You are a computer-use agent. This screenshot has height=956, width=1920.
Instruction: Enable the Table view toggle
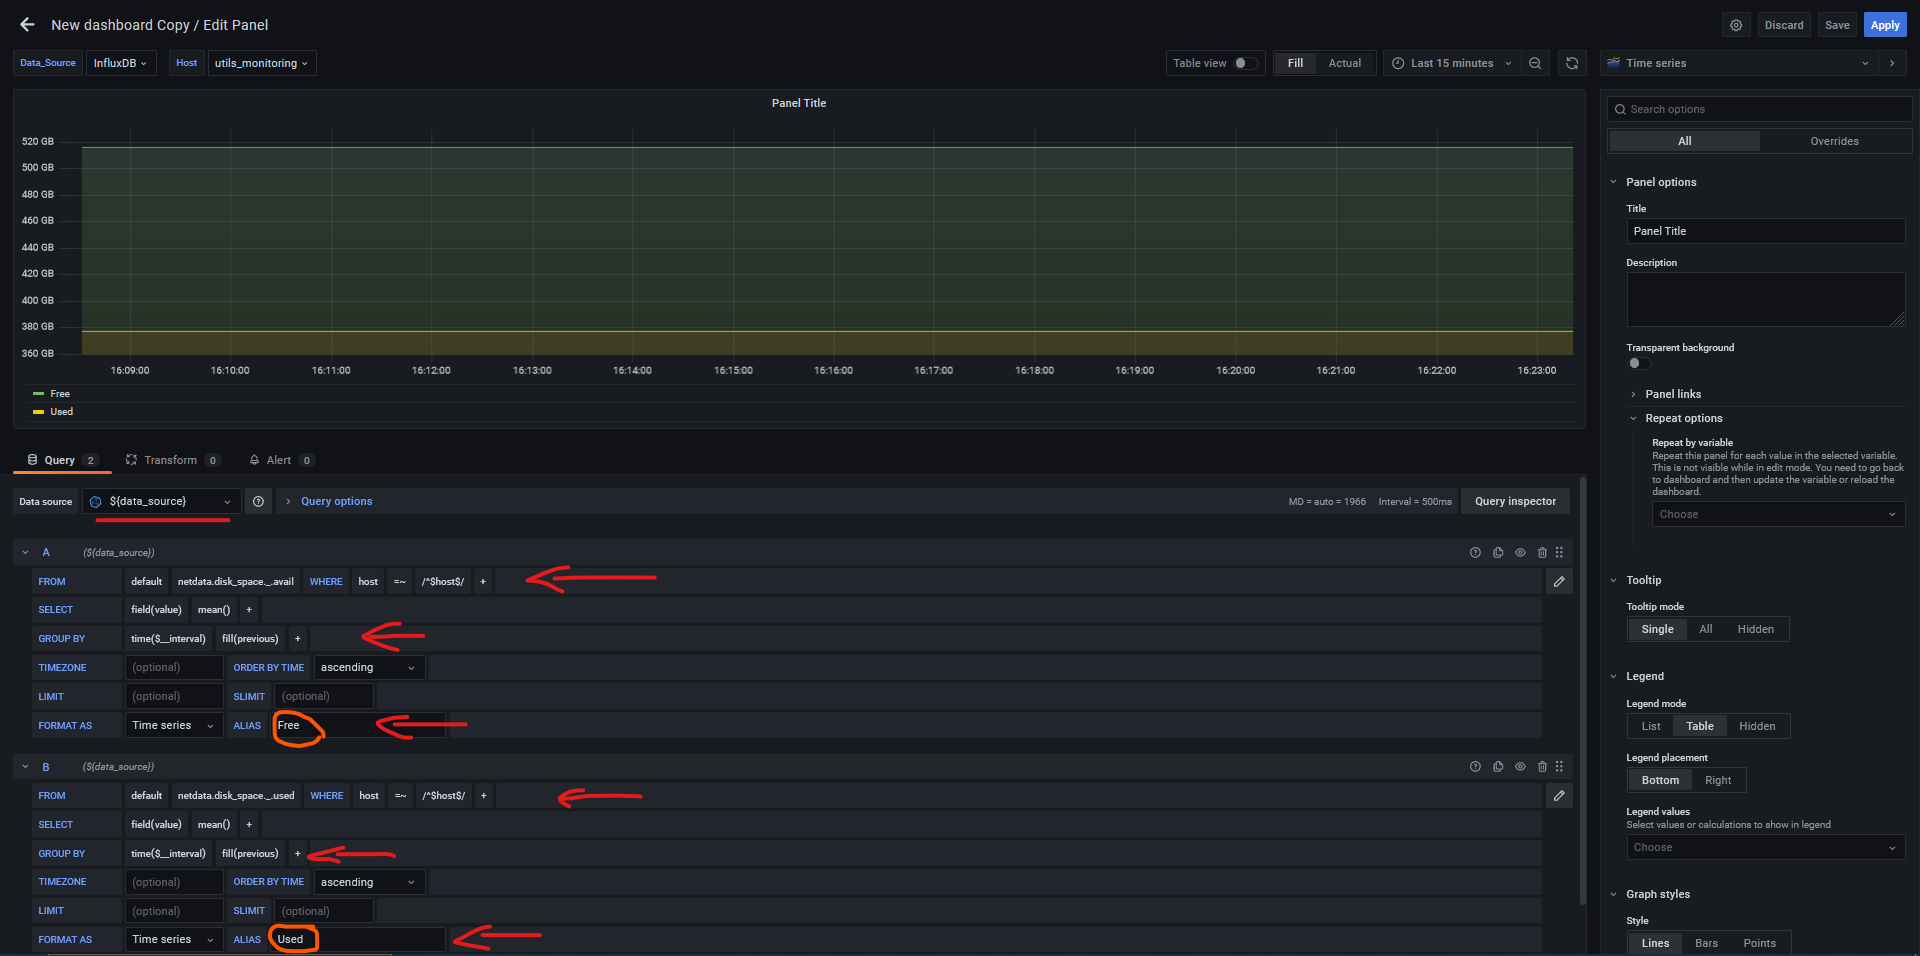[1245, 63]
